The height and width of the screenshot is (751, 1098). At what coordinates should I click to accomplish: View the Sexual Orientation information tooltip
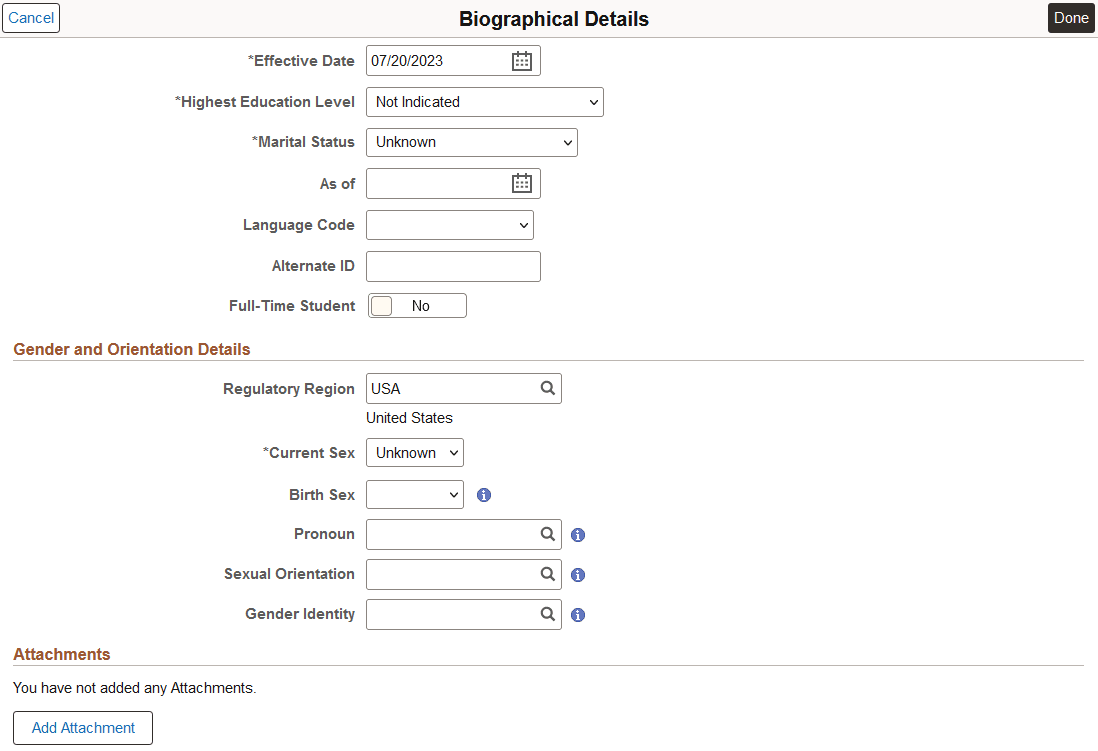pyautogui.click(x=578, y=575)
